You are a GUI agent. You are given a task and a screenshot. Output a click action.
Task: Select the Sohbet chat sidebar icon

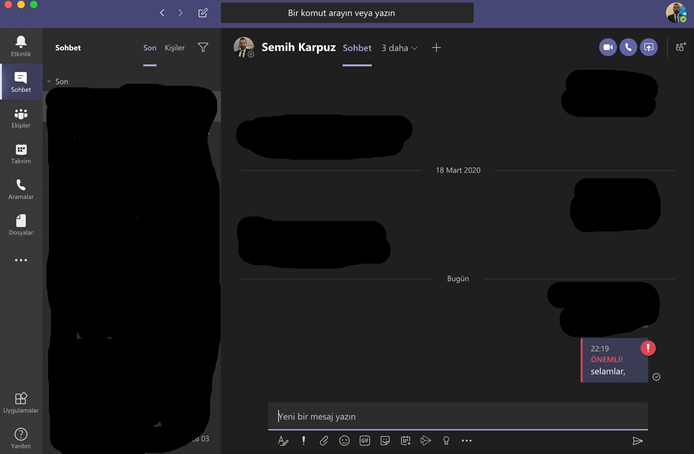click(x=21, y=82)
